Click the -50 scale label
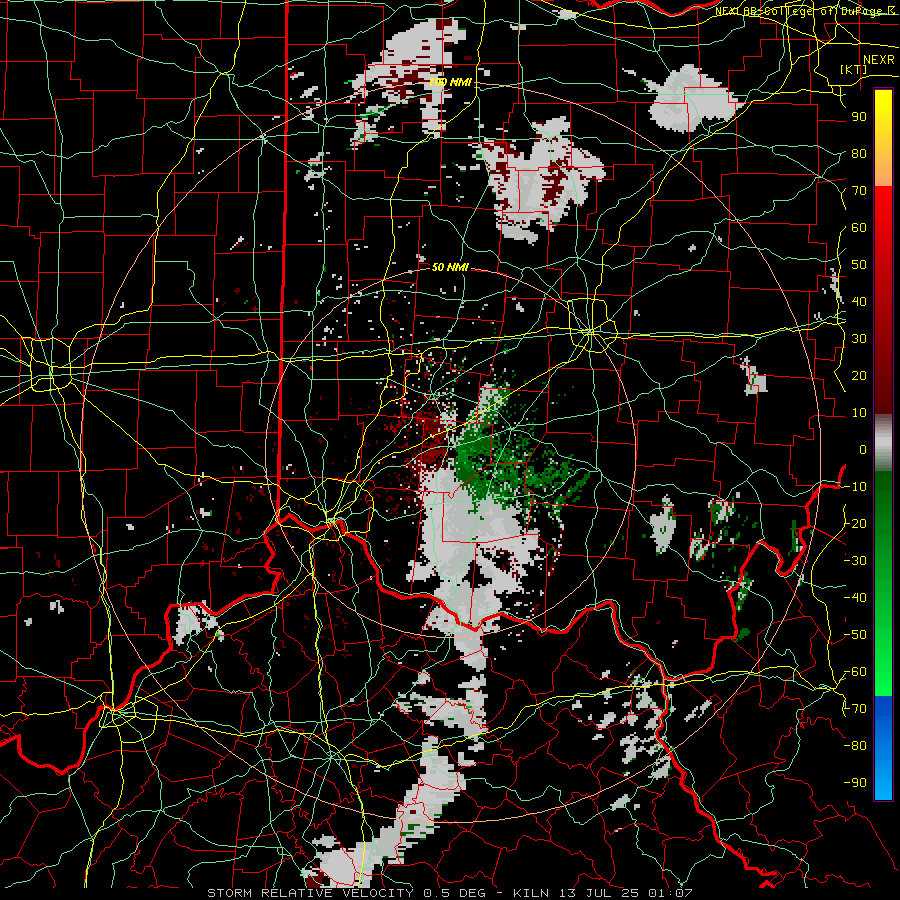The width and height of the screenshot is (900, 900). point(856,635)
